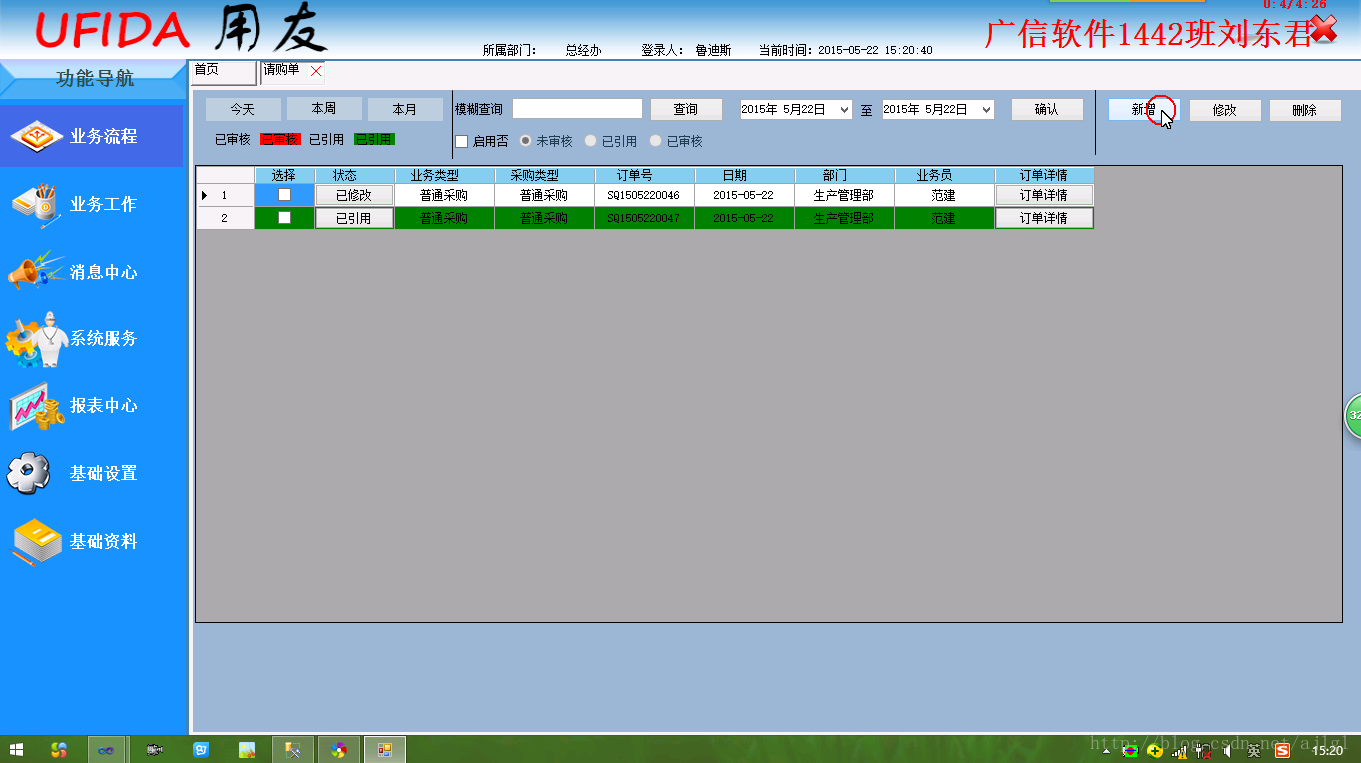
Task: Open 订单详情 for order SQ1505220047
Action: (1044, 217)
